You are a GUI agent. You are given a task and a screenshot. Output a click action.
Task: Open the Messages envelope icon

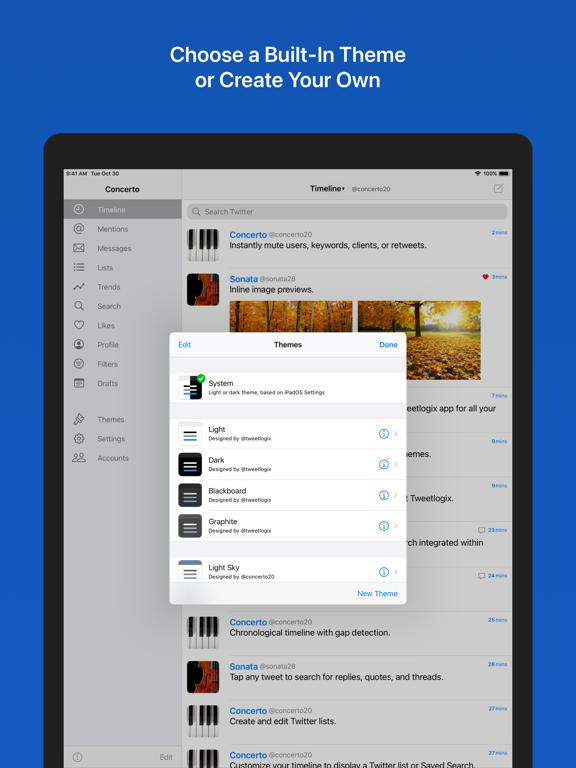coord(79,248)
